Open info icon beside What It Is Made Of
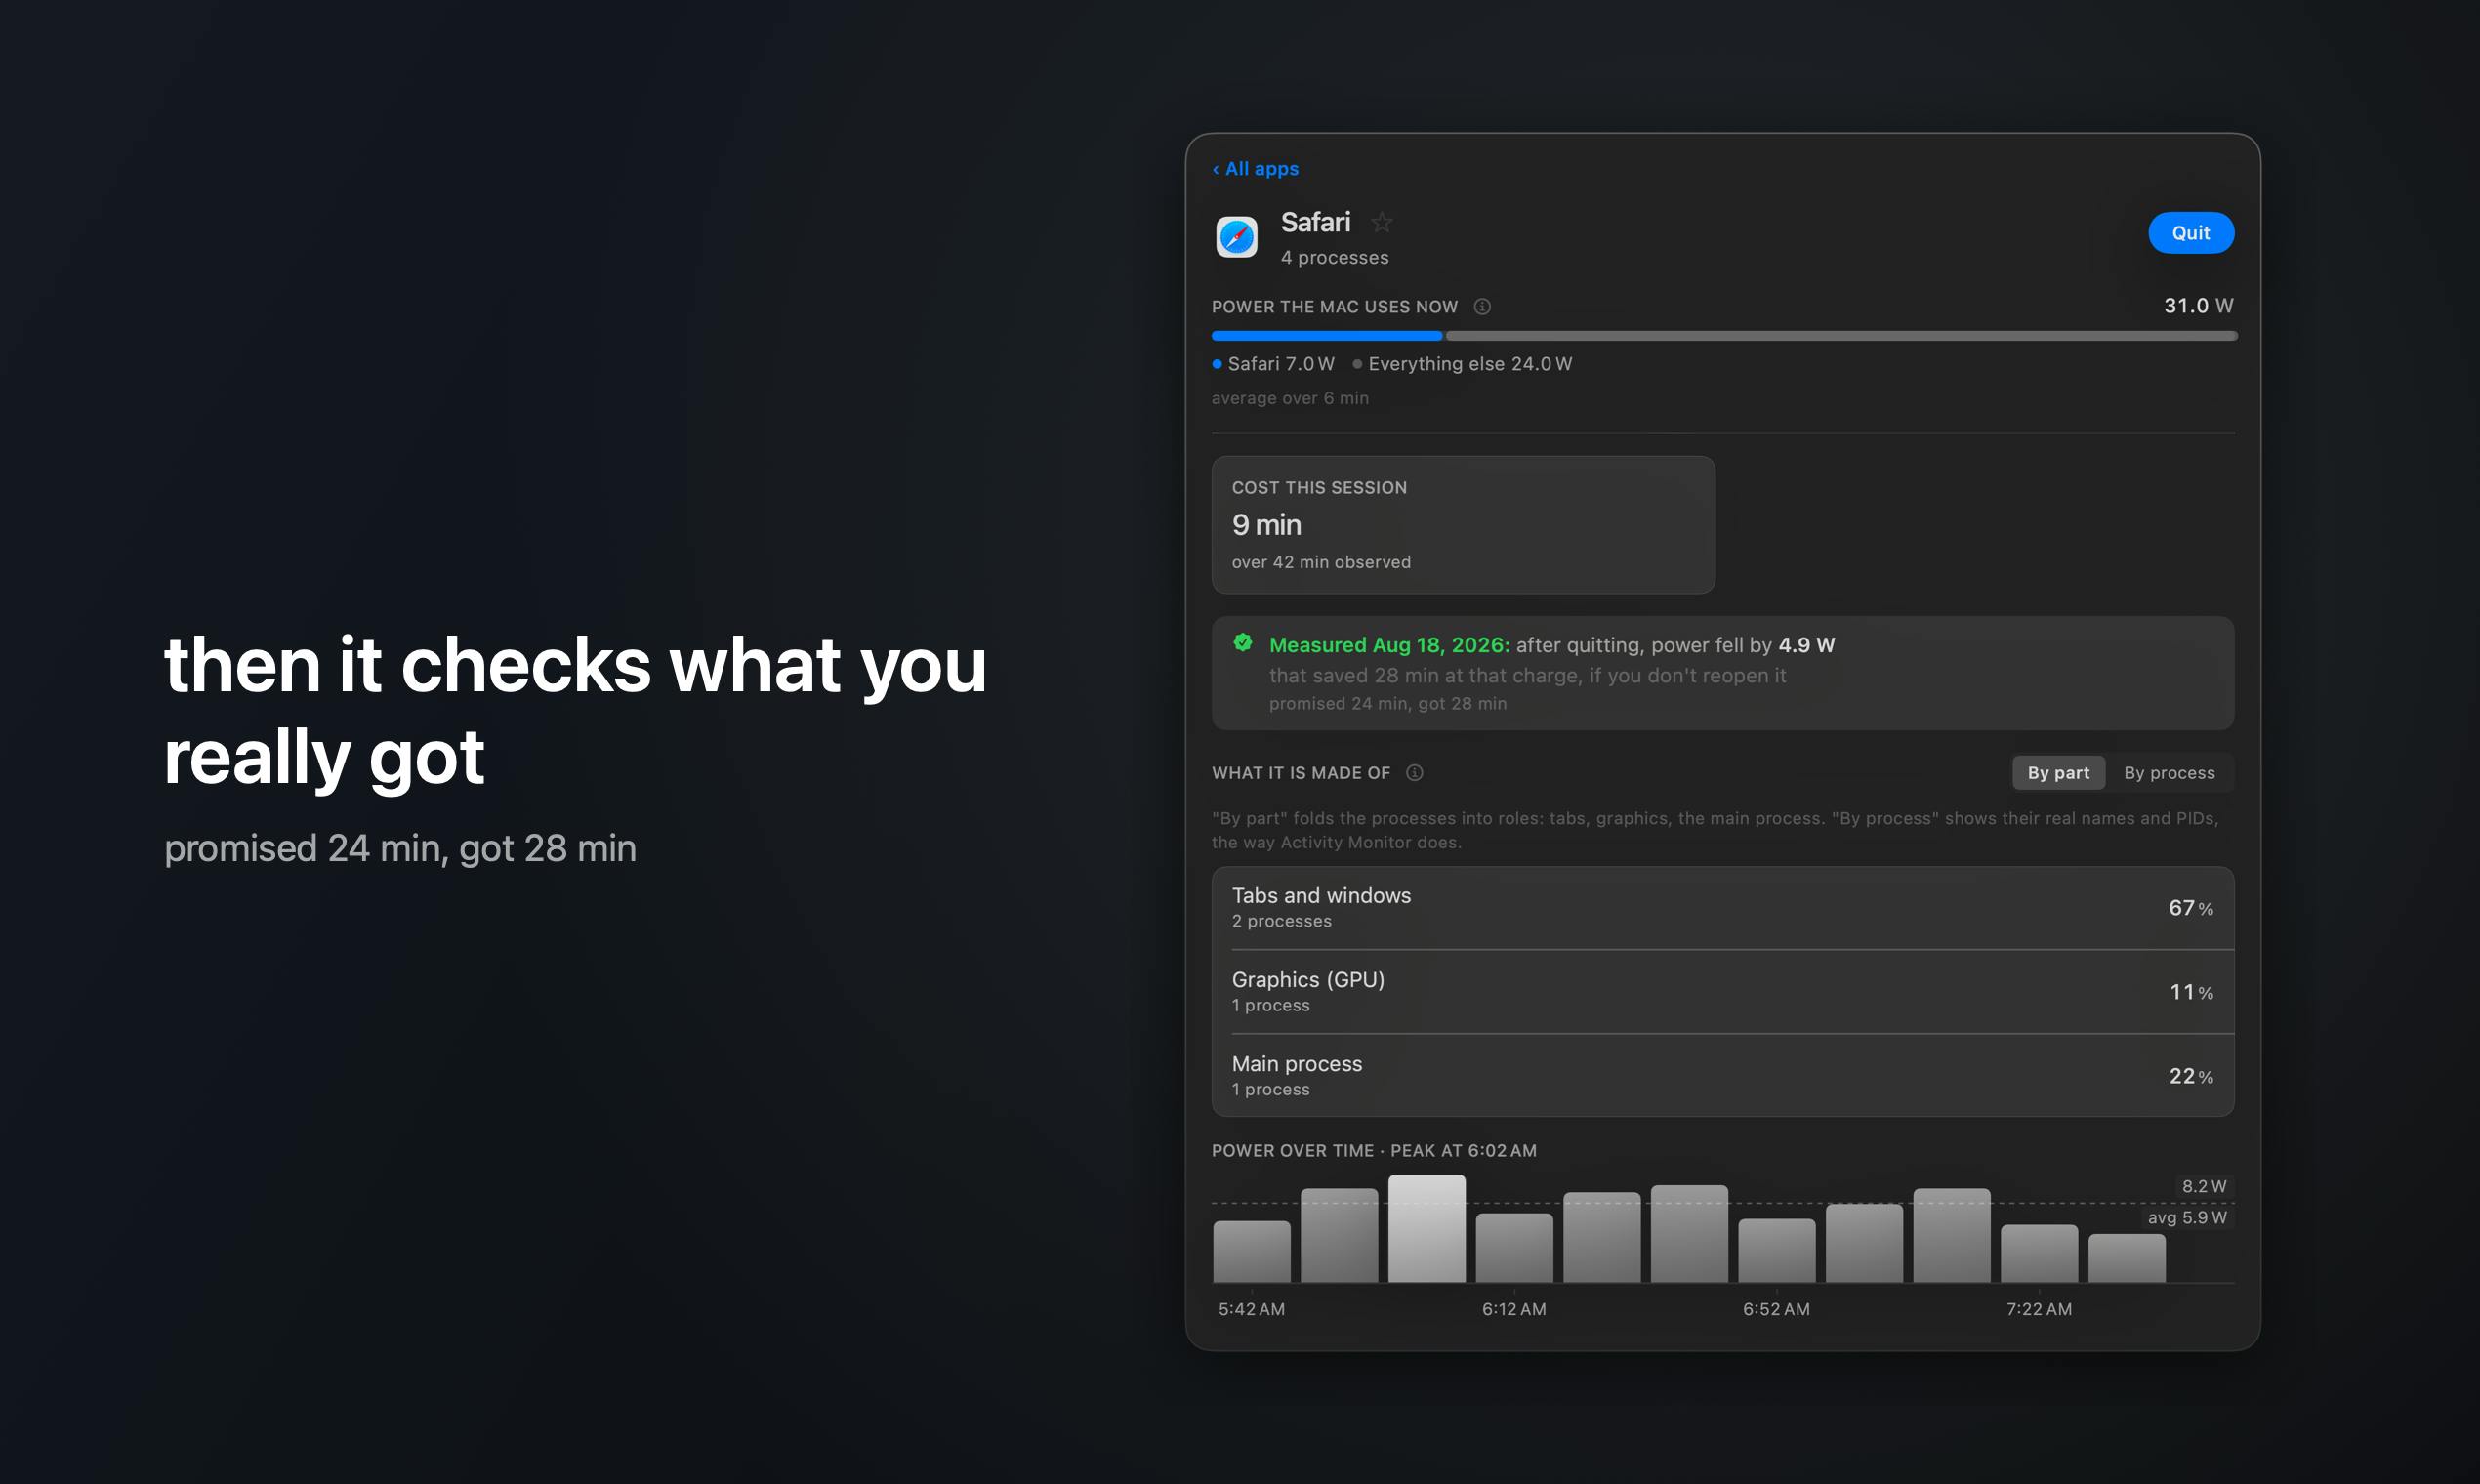The image size is (2480, 1484). (1414, 772)
